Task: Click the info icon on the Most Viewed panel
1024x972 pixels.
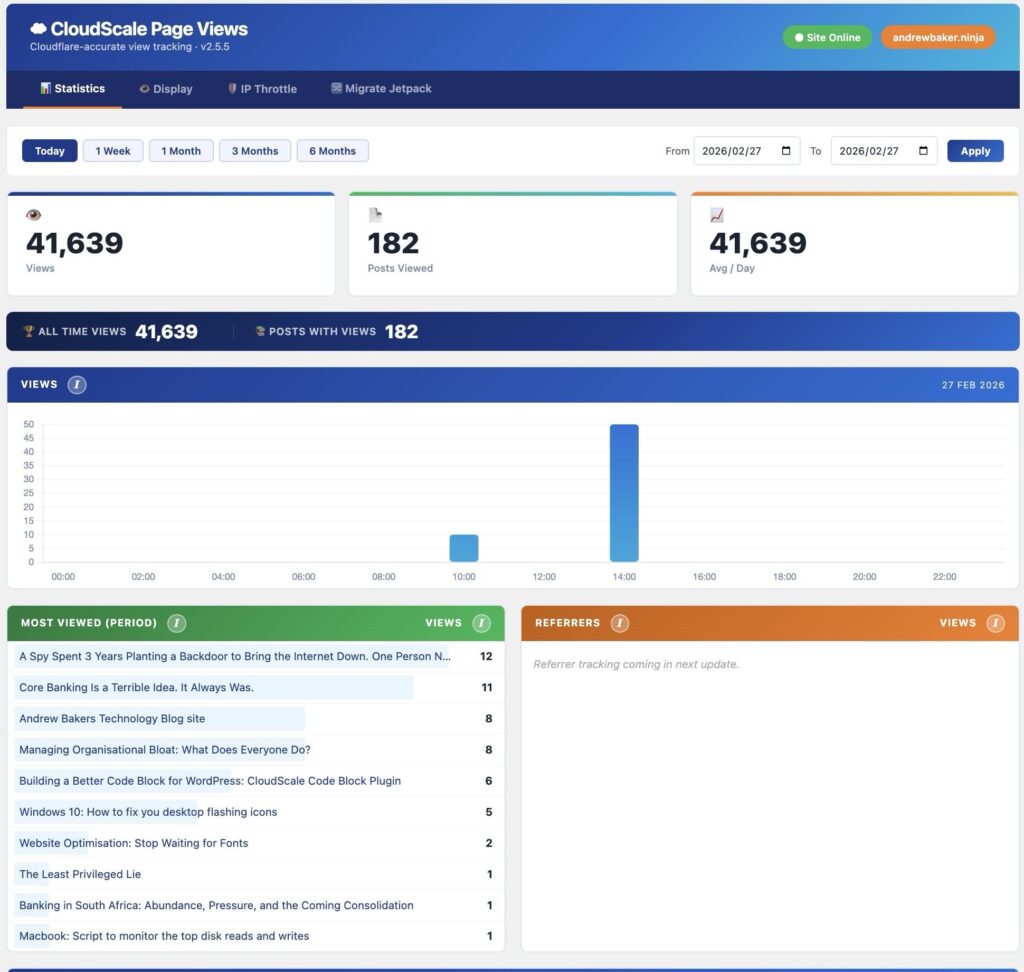Action: pyautogui.click(x=176, y=622)
